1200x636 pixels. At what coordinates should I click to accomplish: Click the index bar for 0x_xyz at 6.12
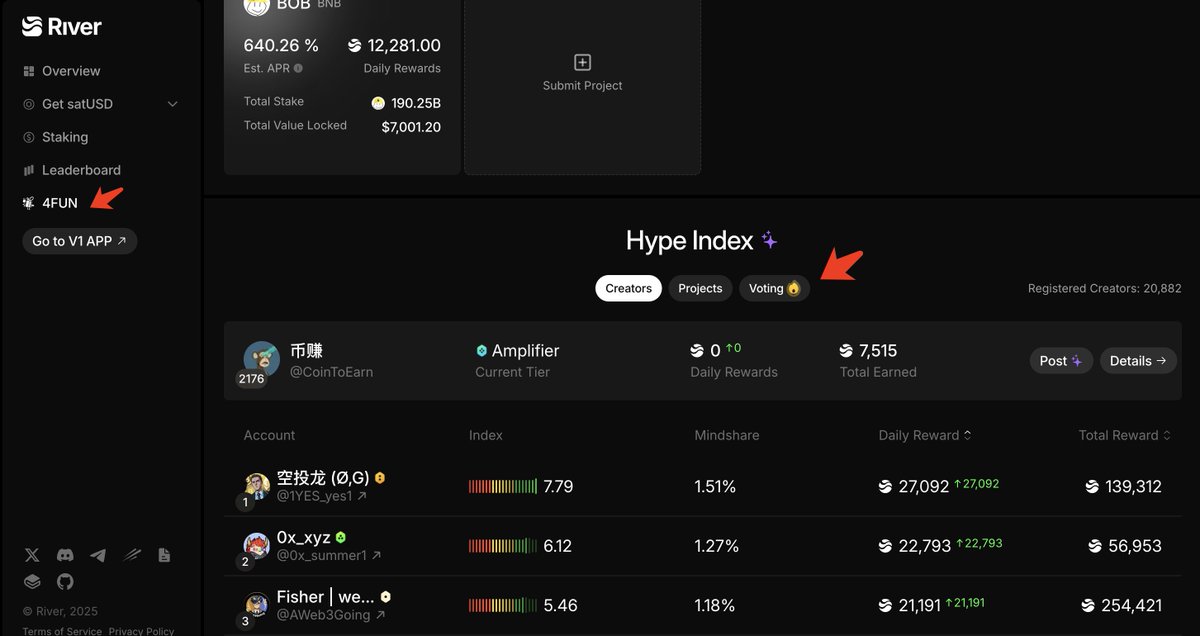pos(503,546)
